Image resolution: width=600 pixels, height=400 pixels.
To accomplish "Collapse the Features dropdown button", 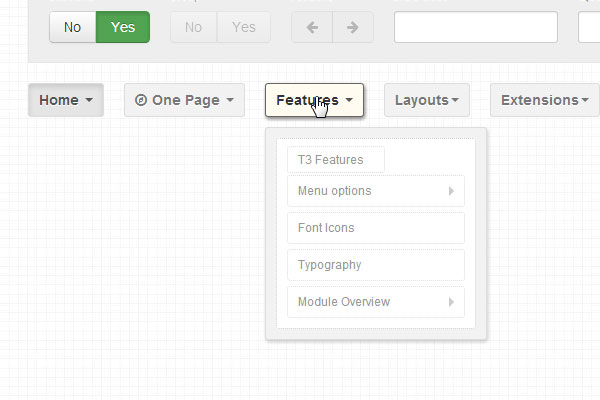I will (314, 100).
